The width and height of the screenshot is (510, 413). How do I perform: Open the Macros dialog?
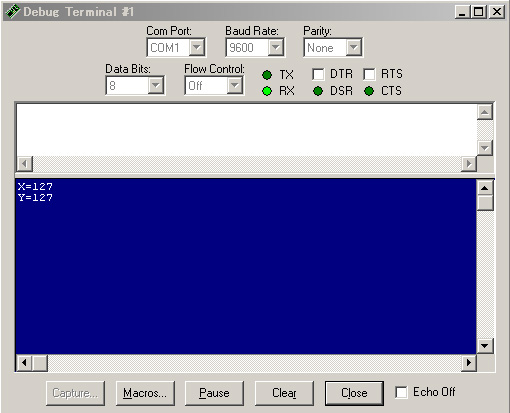145,393
